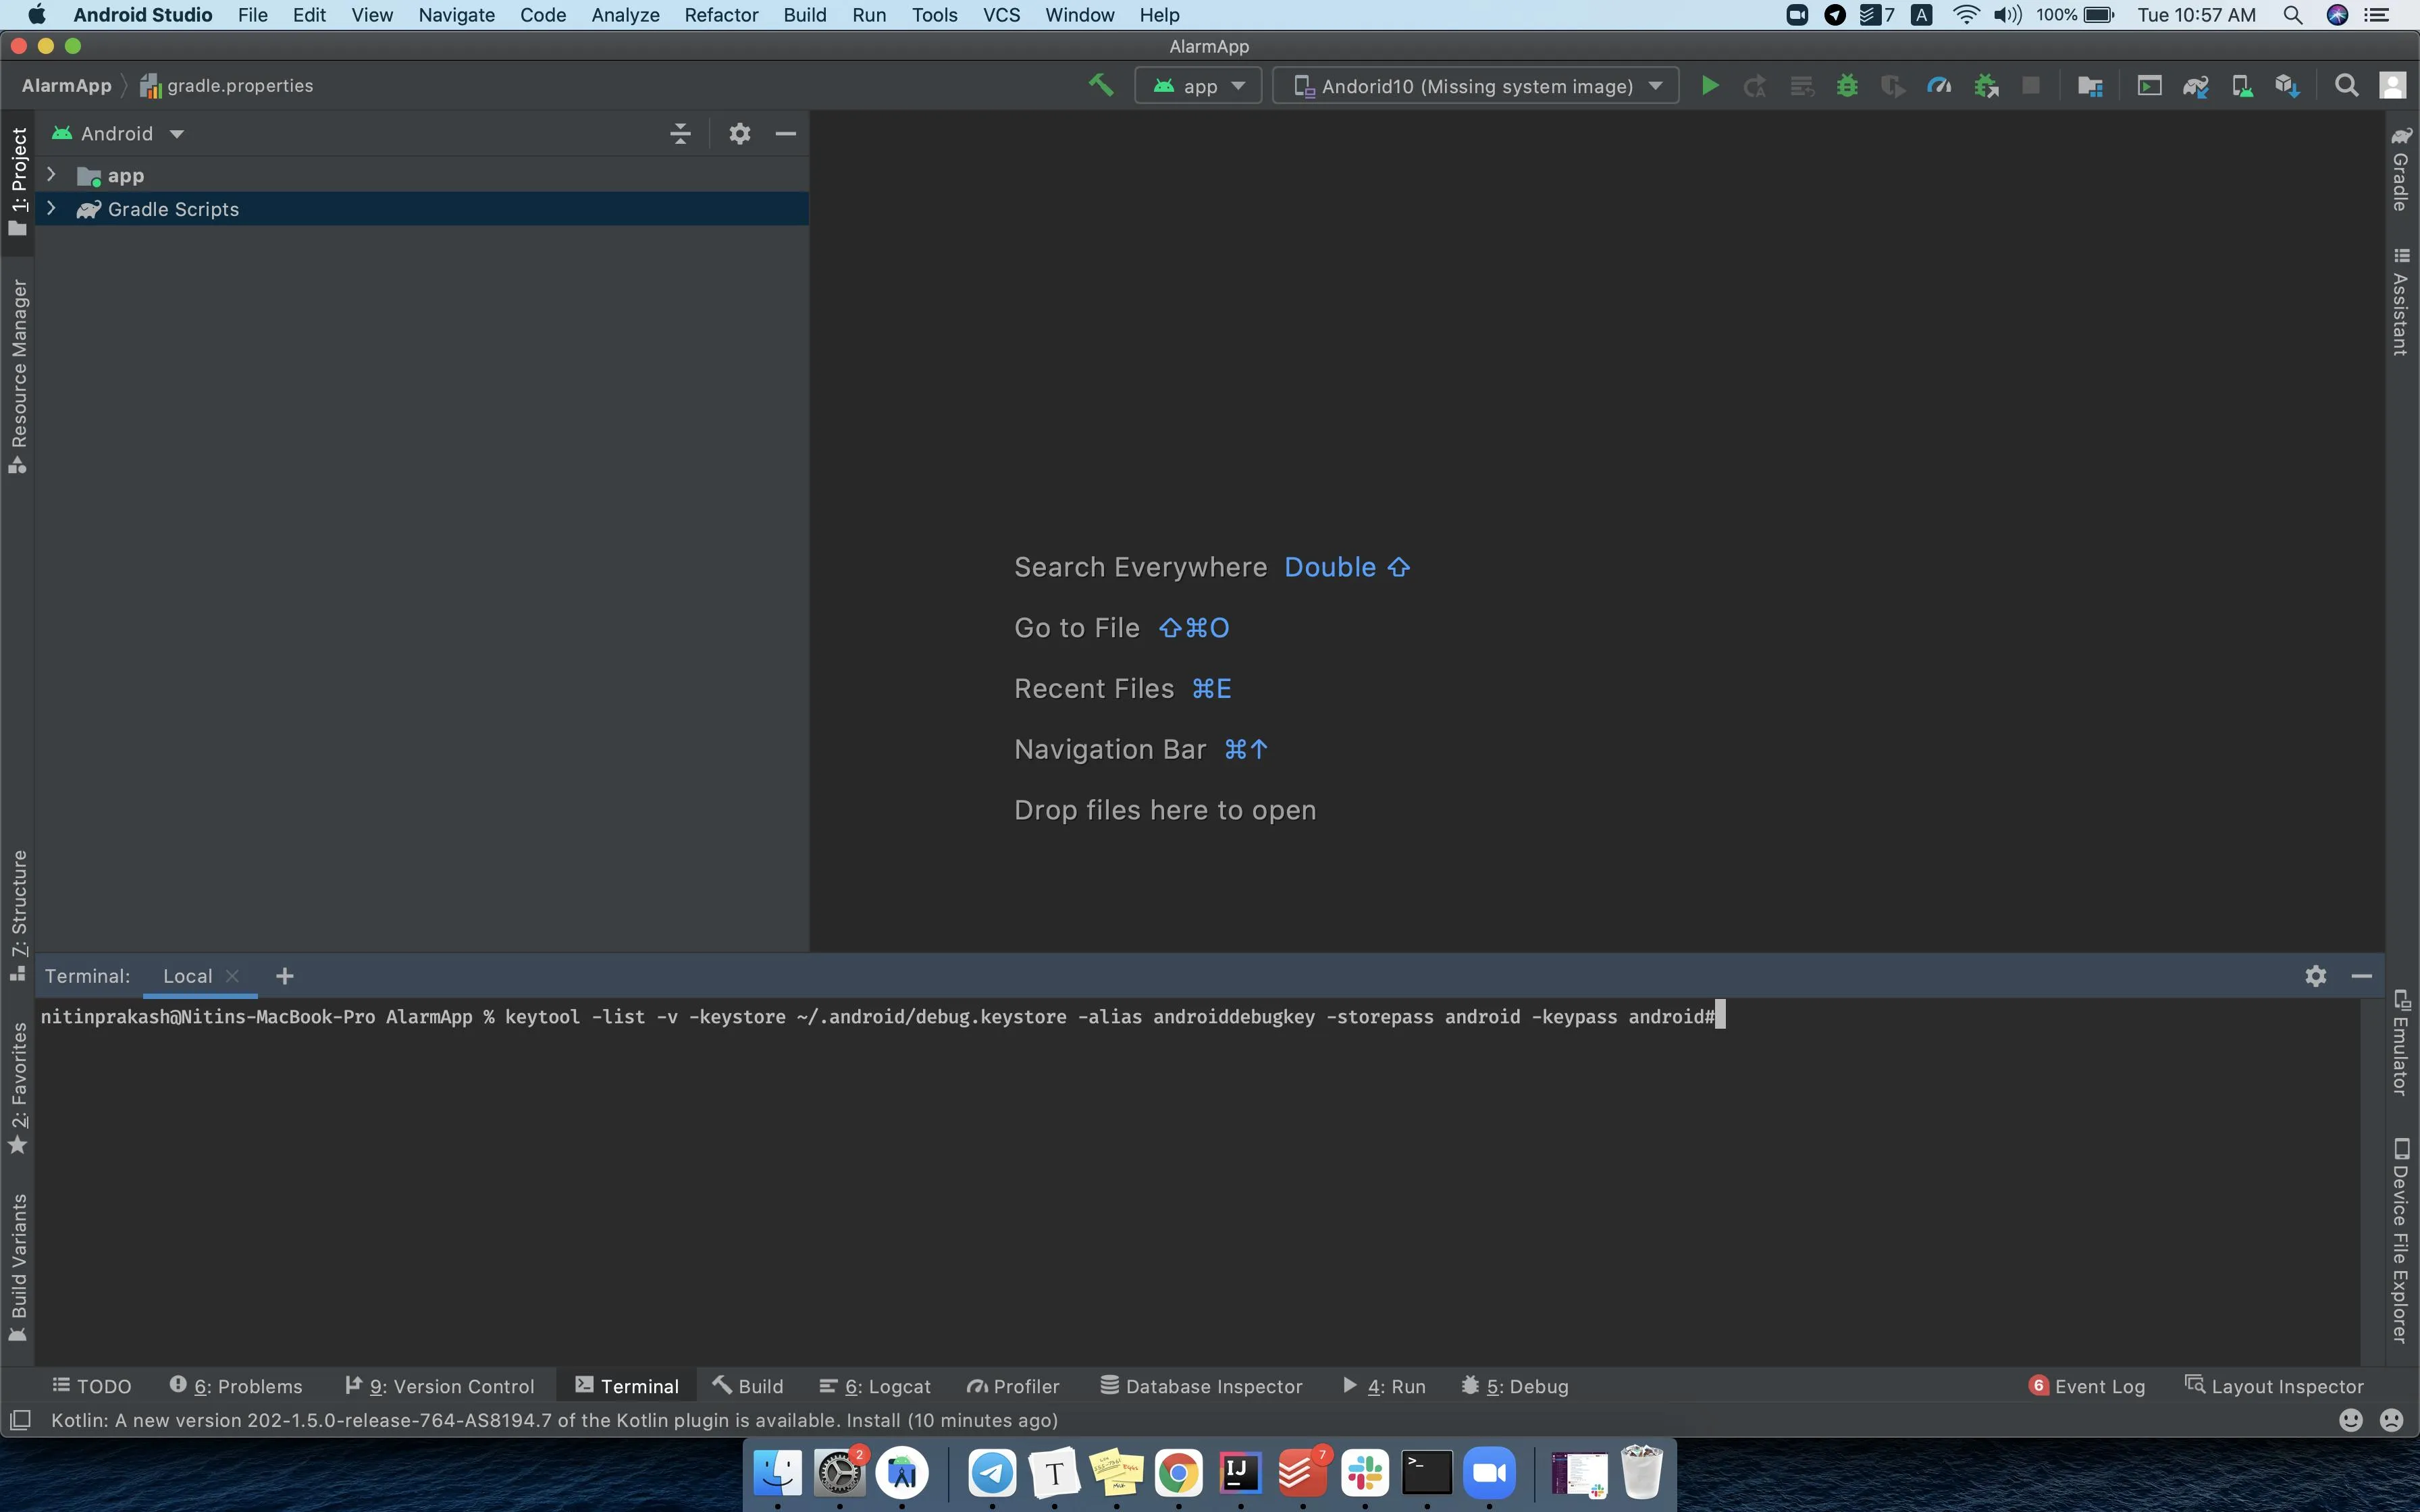Open the SDK Manager icon
This screenshot has height=1512, width=2420.
point(2288,86)
